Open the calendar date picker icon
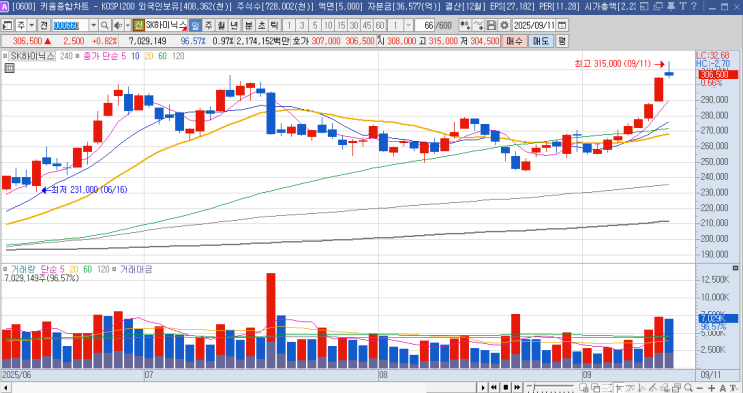This screenshot has height=393, width=743. 562,25
